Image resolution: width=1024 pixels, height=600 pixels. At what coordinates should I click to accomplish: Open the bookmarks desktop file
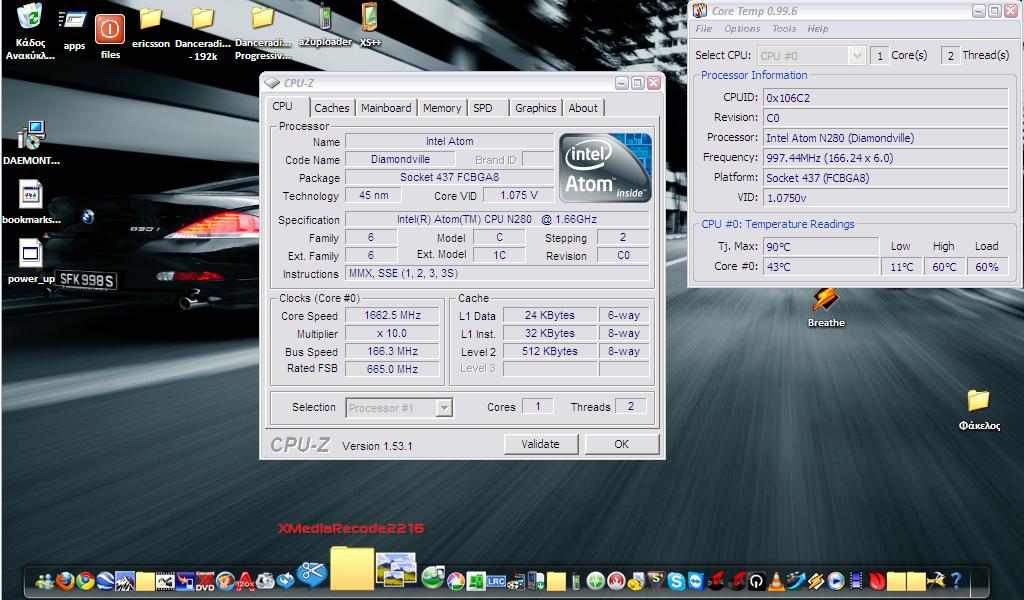[31, 202]
